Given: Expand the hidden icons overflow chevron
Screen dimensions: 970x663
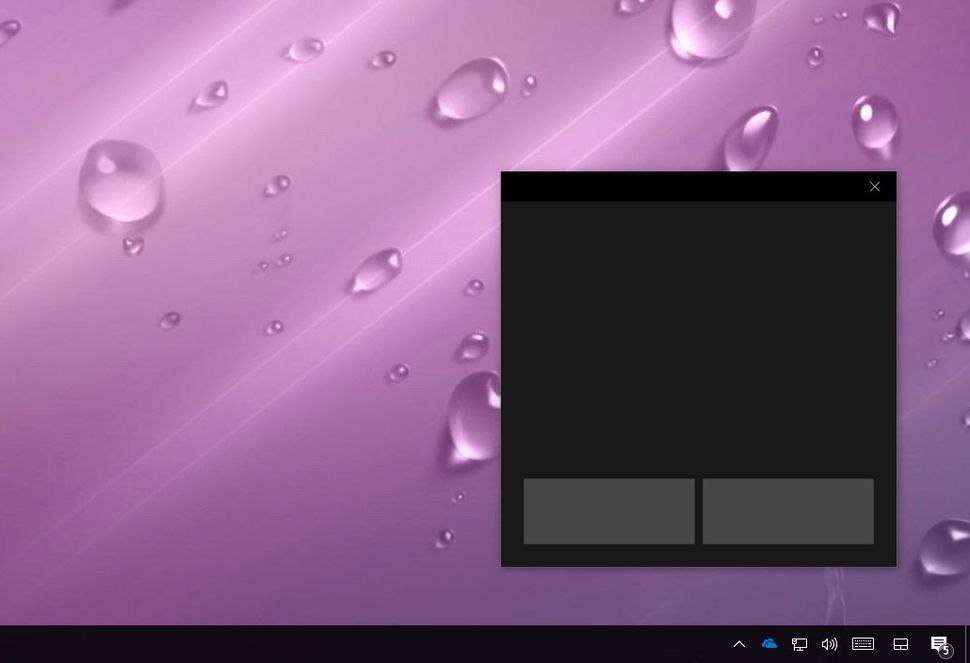Looking at the screenshot, I should (739, 644).
